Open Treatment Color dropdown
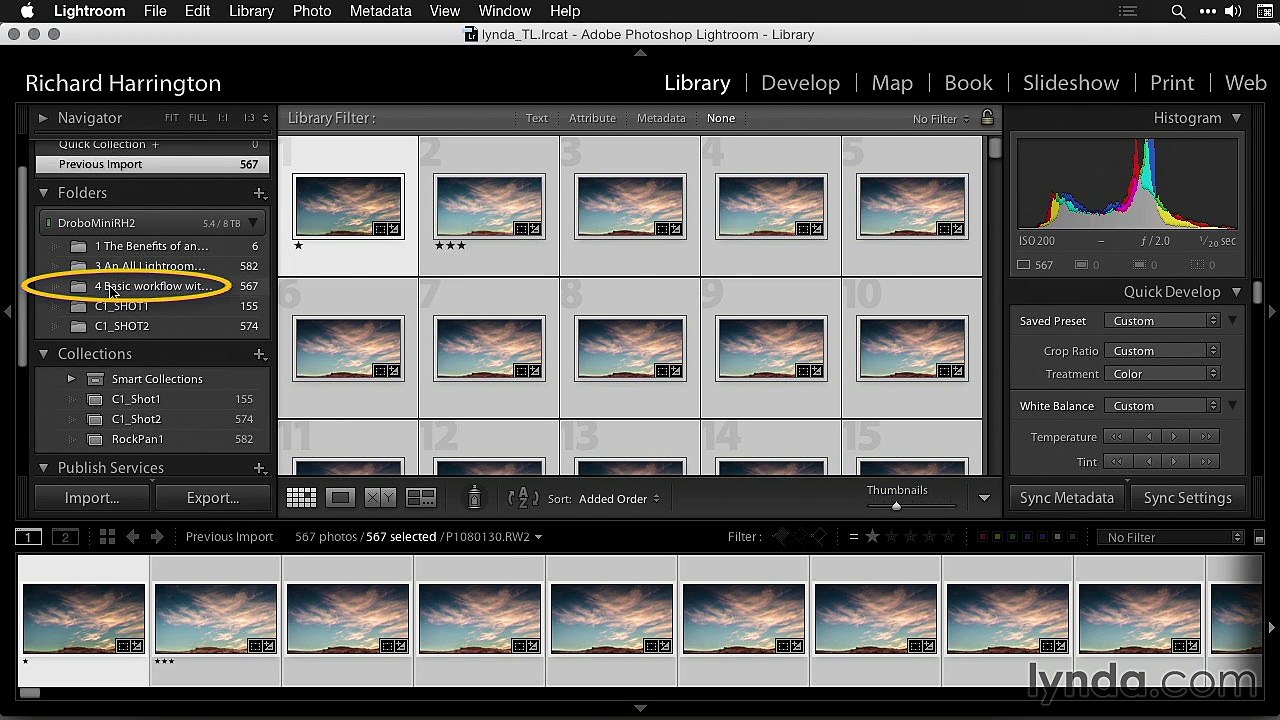Screen dimensions: 1280x720 (1162, 374)
